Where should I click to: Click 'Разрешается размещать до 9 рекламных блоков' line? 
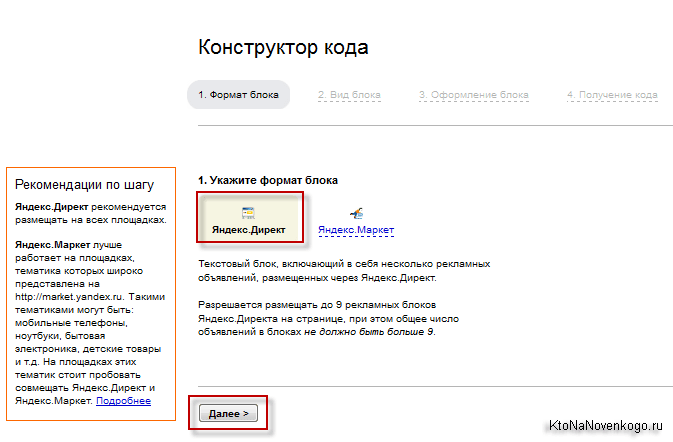click(317, 305)
